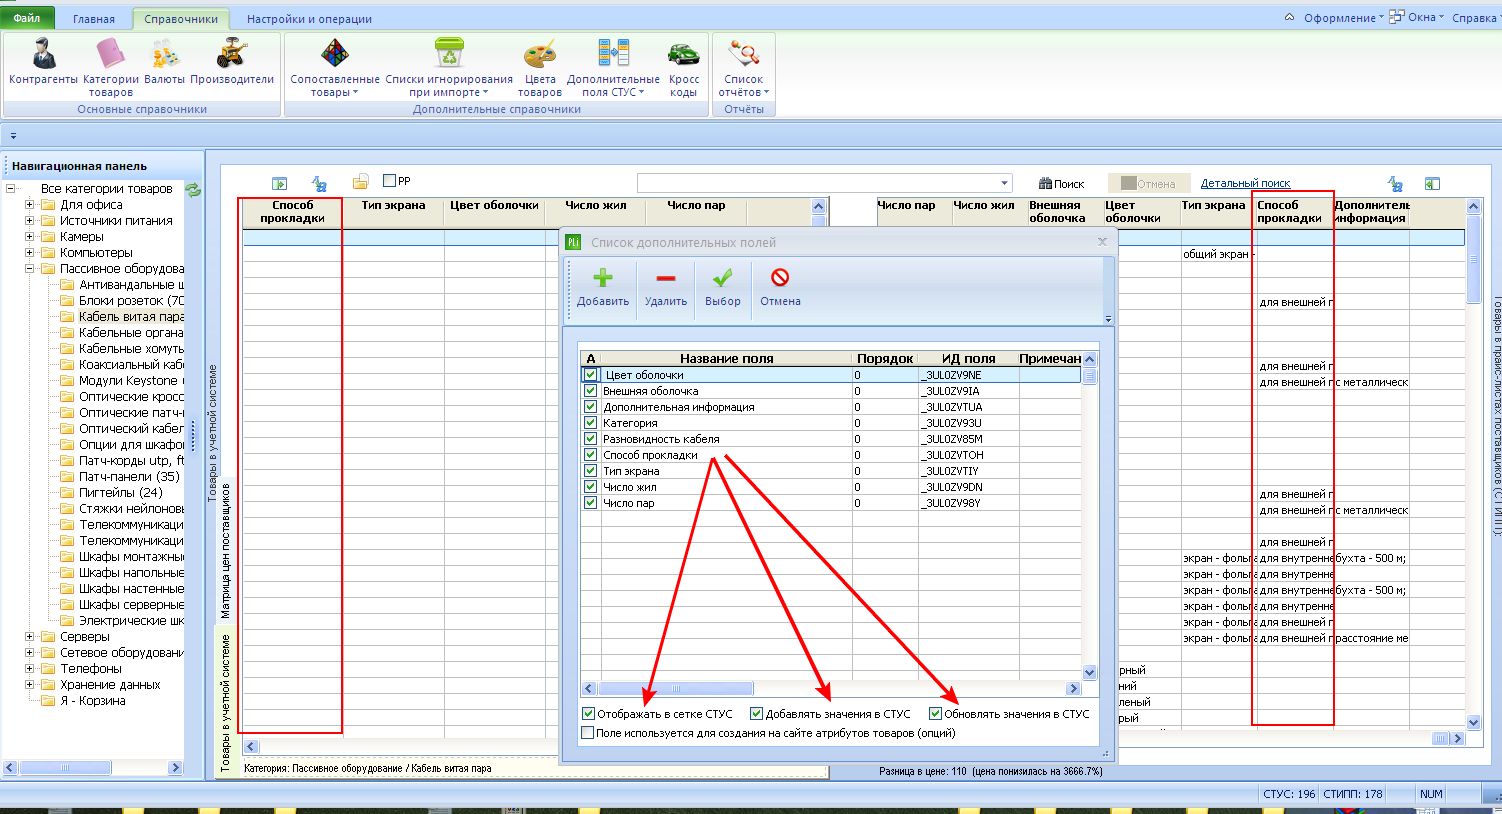The image size is (1502, 814).
Task: Toggle the PP checkbox
Action: click(x=390, y=181)
